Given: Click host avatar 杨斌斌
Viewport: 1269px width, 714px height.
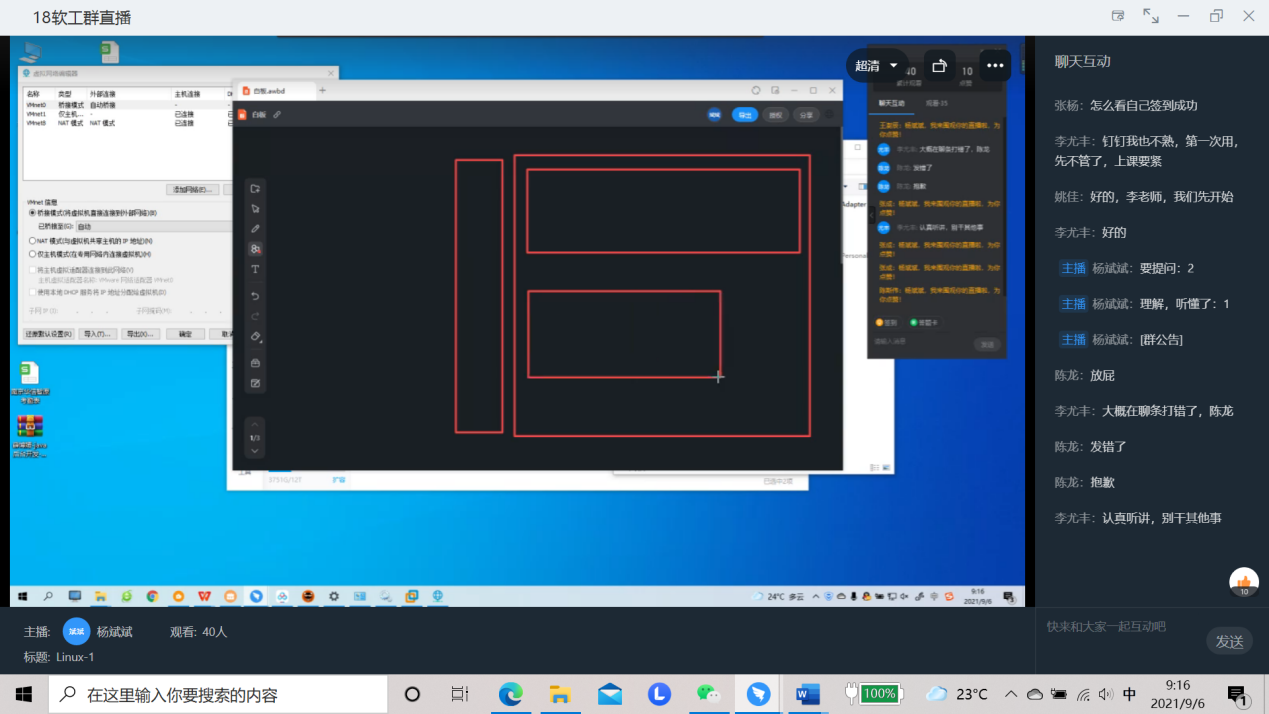Looking at the screenshot, I should (x=77, y=632).
